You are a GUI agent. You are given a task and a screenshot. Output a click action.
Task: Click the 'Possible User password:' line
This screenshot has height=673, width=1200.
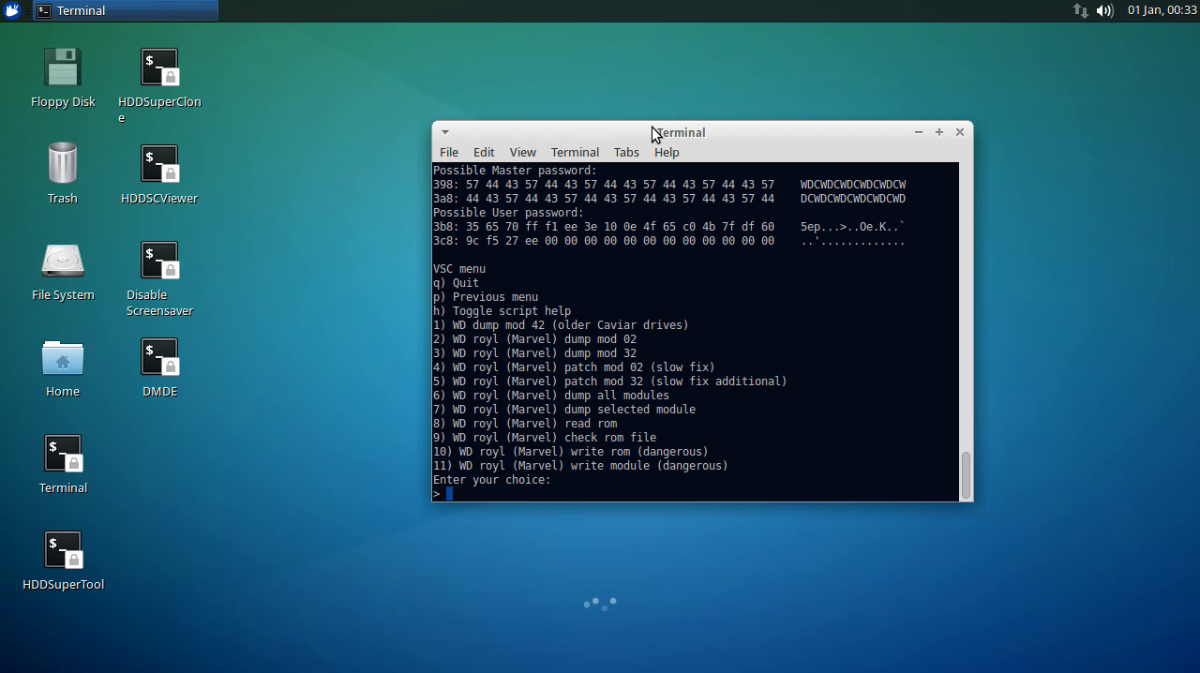click(x=508, y=213)
